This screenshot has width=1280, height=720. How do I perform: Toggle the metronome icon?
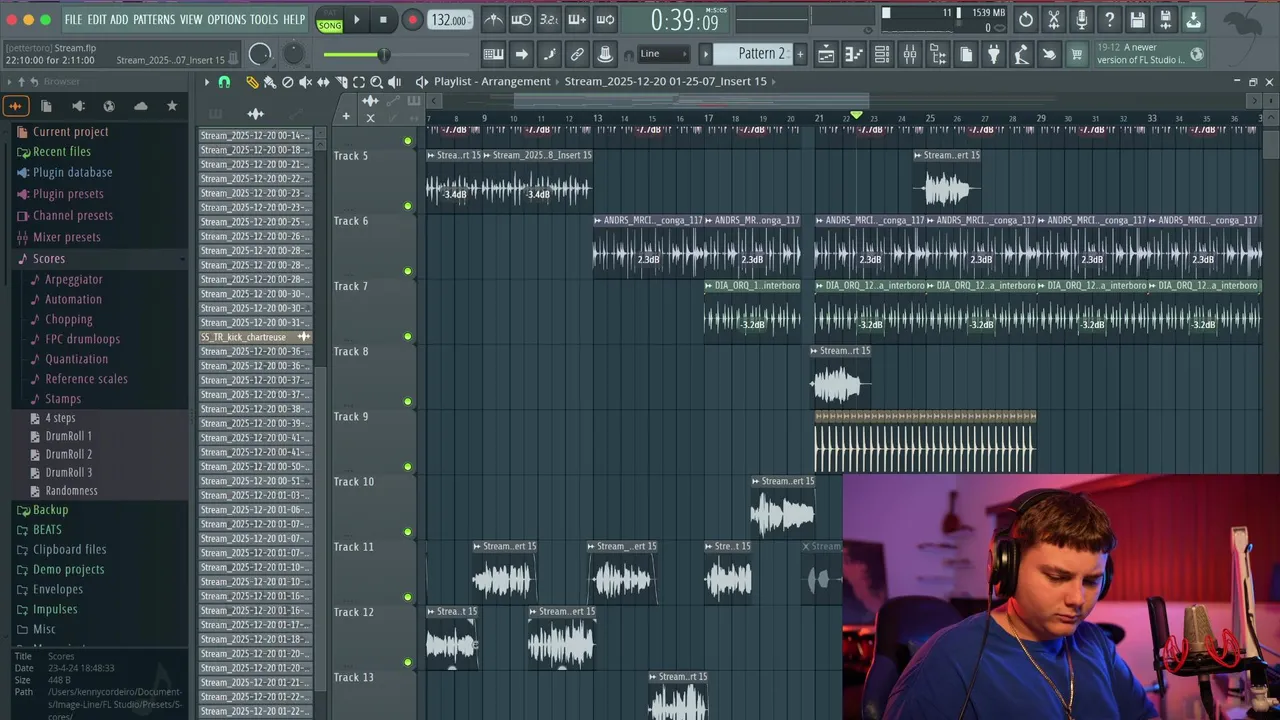point(494,20)
